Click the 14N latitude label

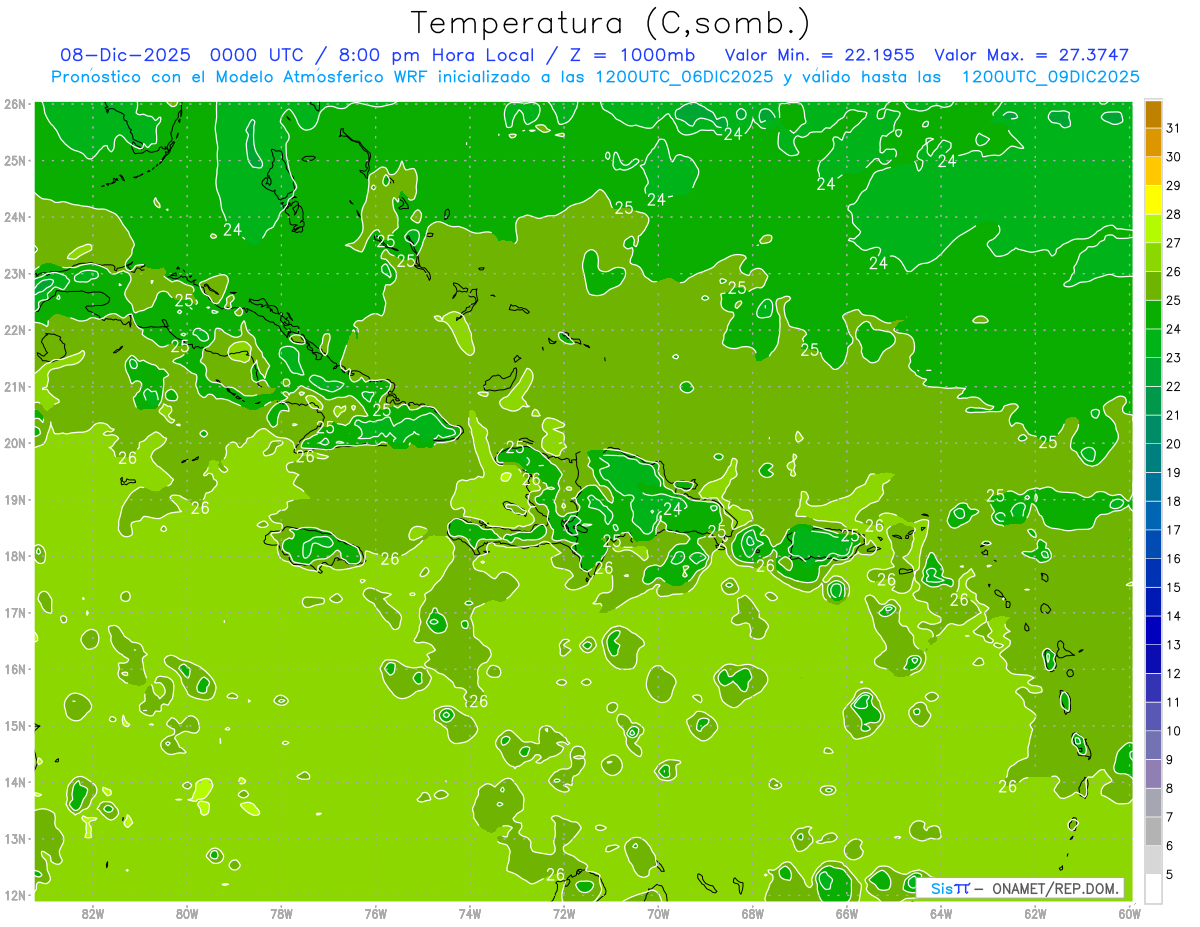[14, 782]
